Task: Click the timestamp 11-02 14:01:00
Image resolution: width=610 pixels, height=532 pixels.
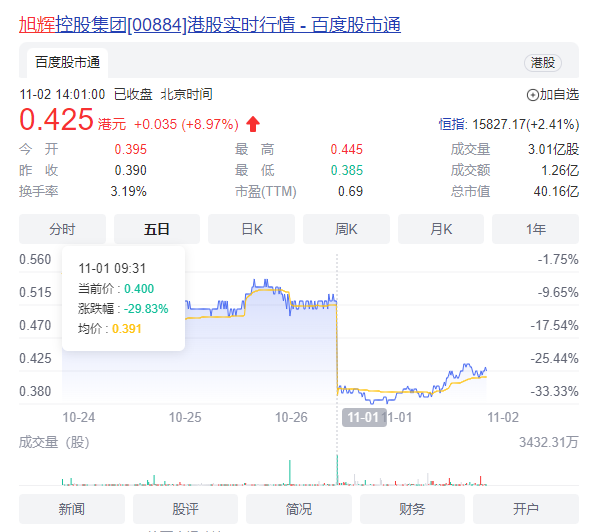Action: [62, 94]
